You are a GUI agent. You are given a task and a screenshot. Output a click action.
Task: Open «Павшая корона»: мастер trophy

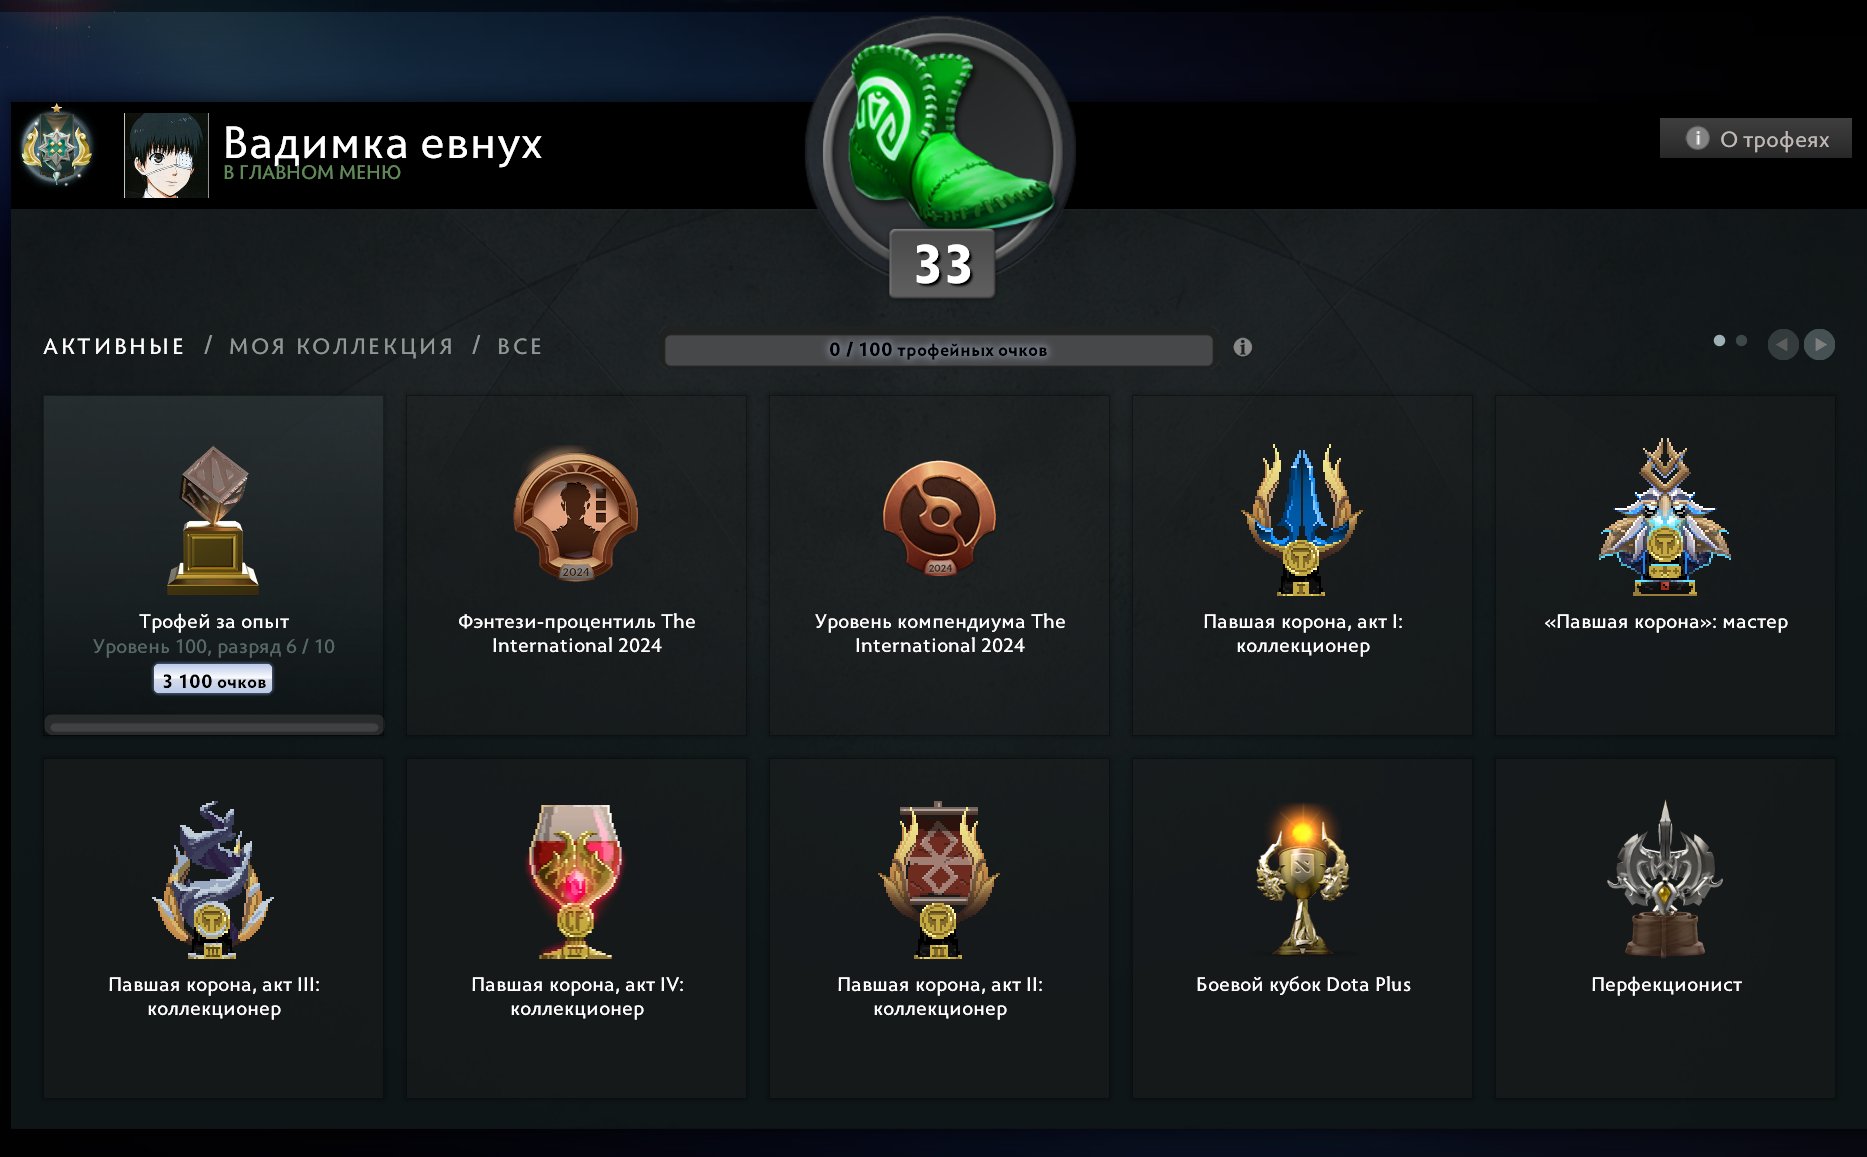(x=1665, y=565)
